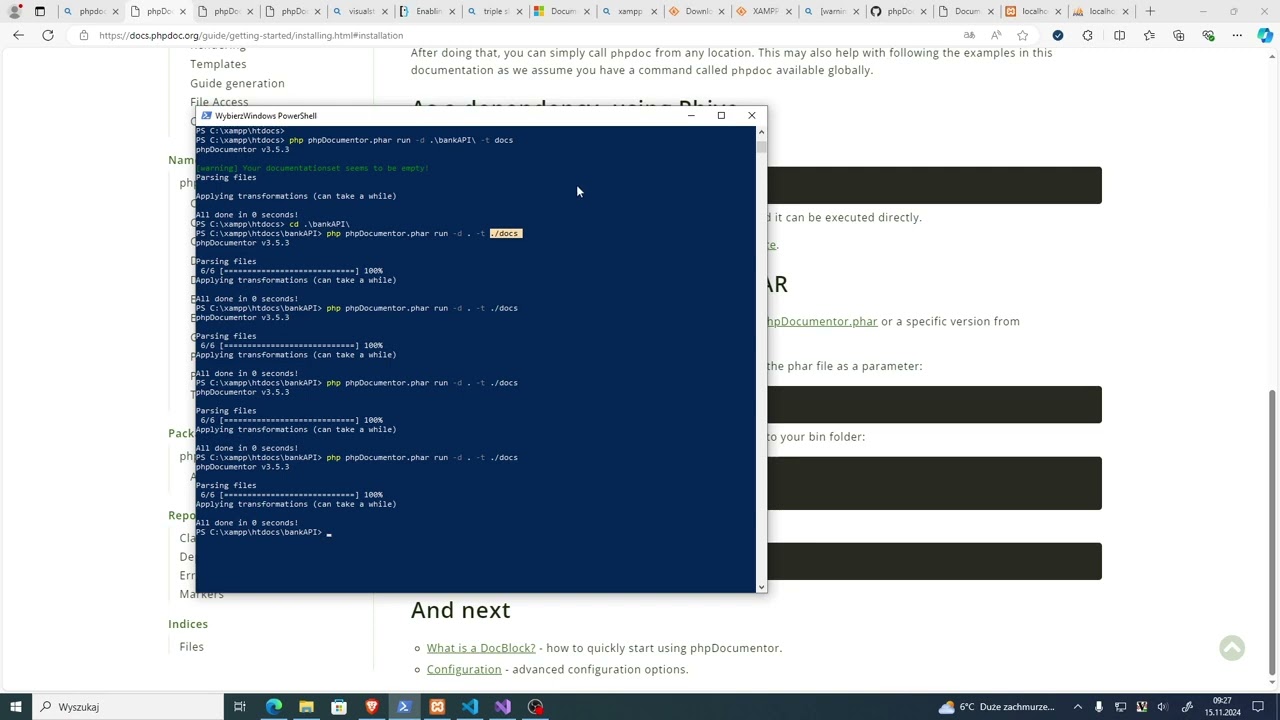Open Visual Studio from the taskbar
The height and width of the screenshot is (720, 1280).
503,707
